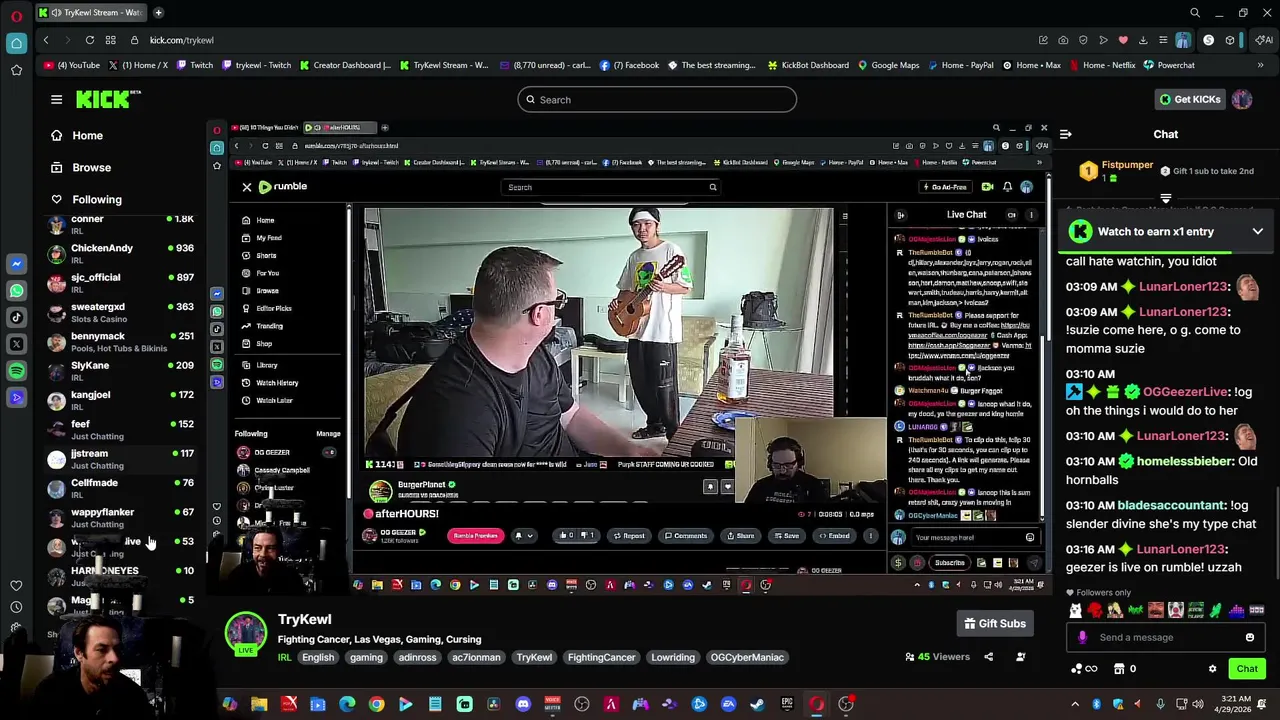Click the IRL category link

[284, 657]
